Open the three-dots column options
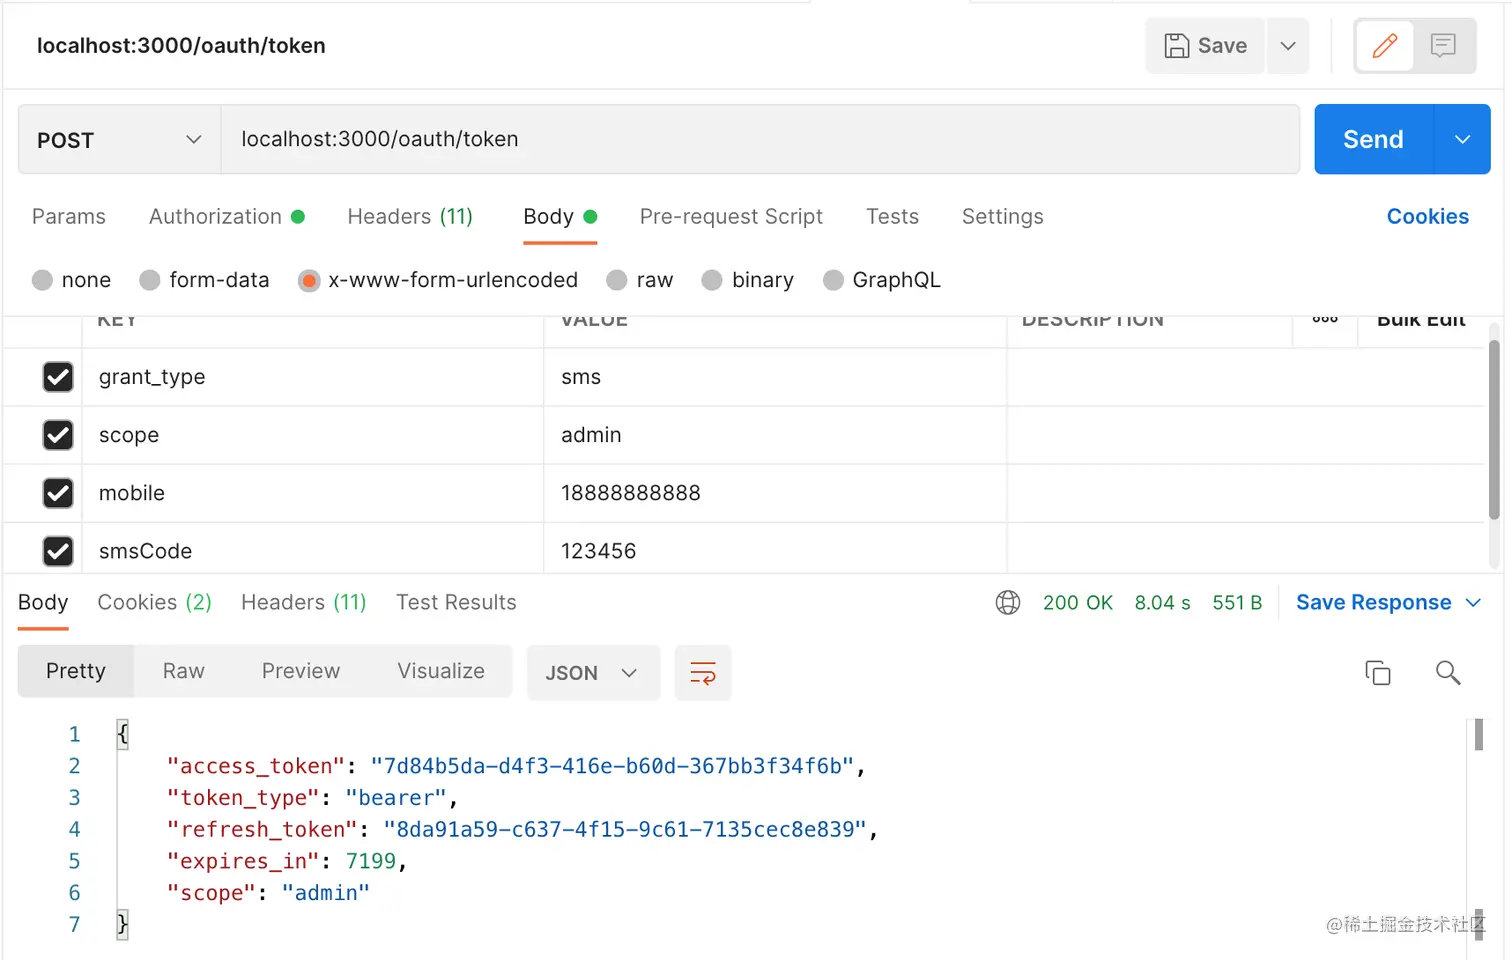The width and height of the screenshot is (1512, 960). (x=1325, y=321)
